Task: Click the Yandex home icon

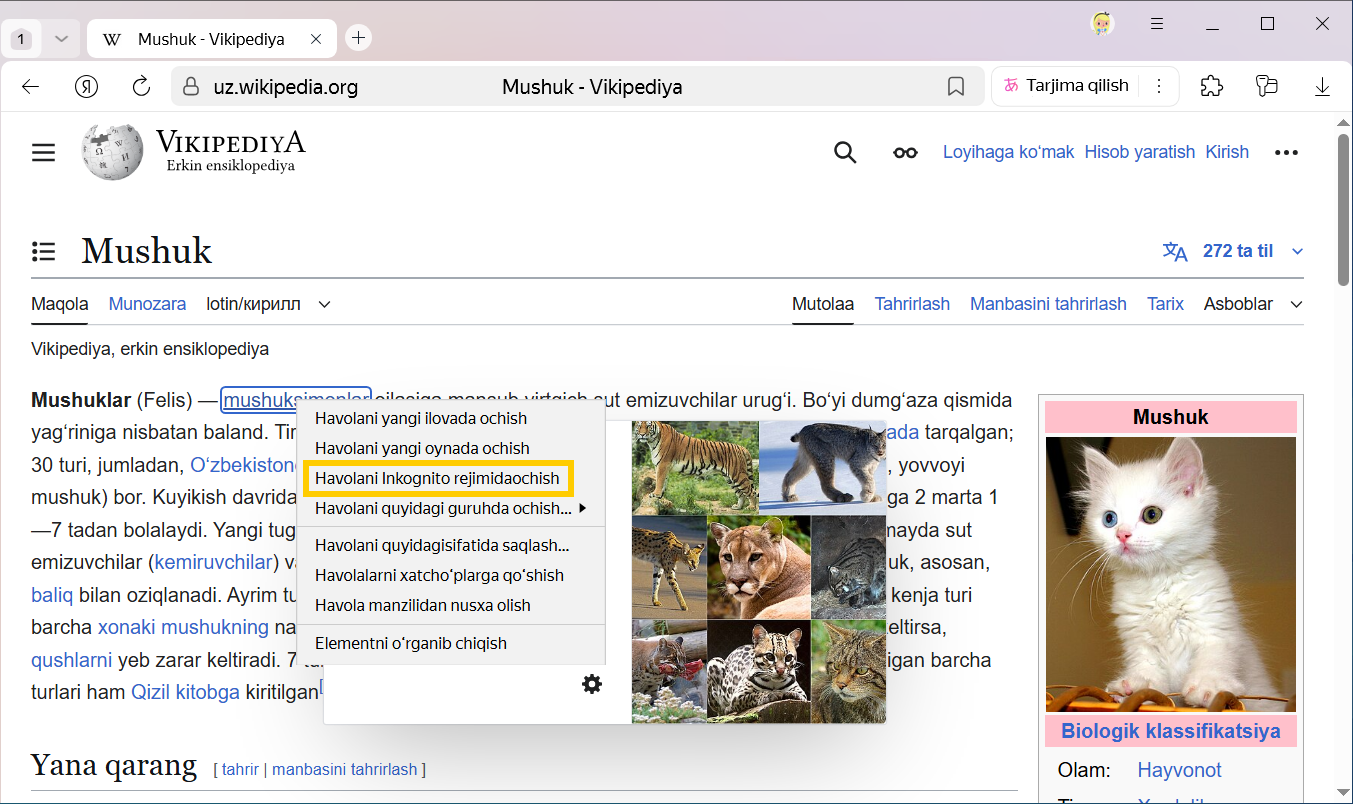Action: point(87,87)
